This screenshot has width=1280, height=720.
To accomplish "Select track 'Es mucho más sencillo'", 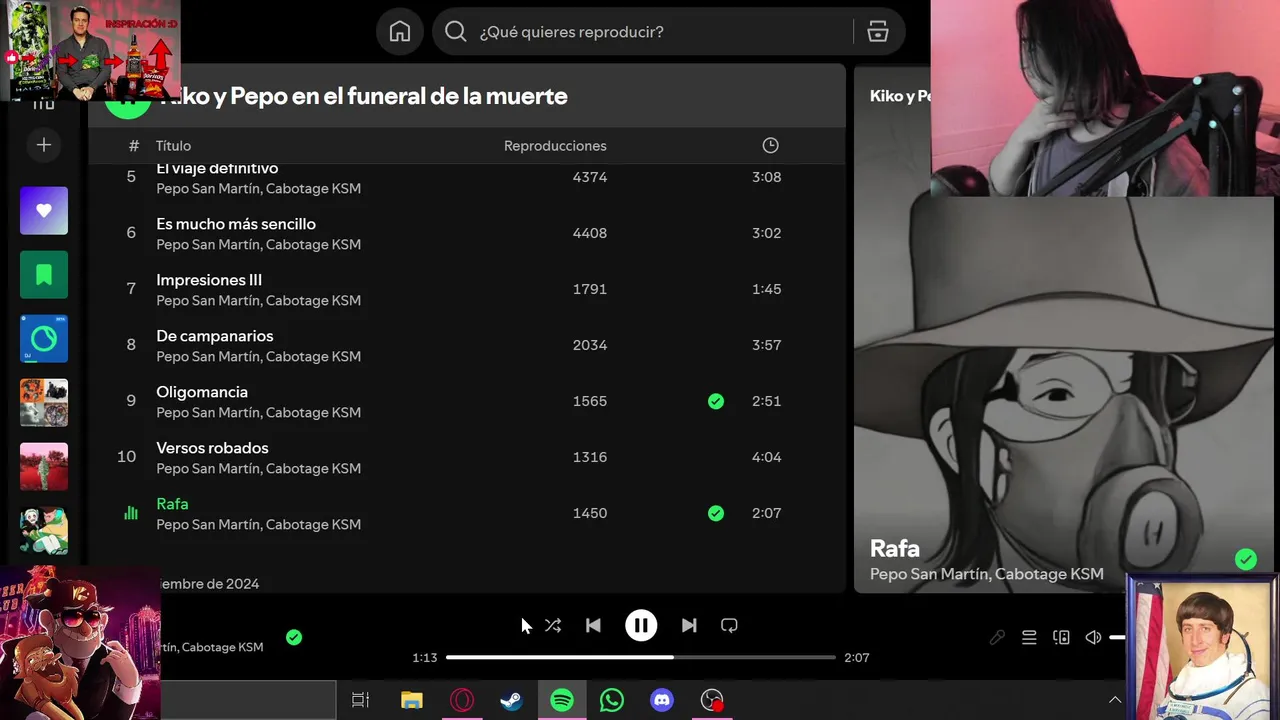I will pos(236,224).
